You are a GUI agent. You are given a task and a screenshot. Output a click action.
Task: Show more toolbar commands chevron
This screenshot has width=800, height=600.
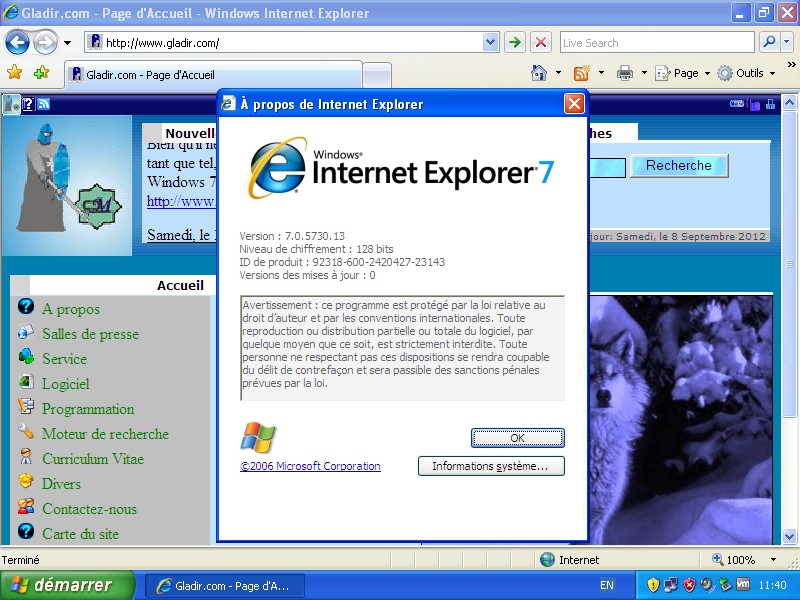[791, 65]
